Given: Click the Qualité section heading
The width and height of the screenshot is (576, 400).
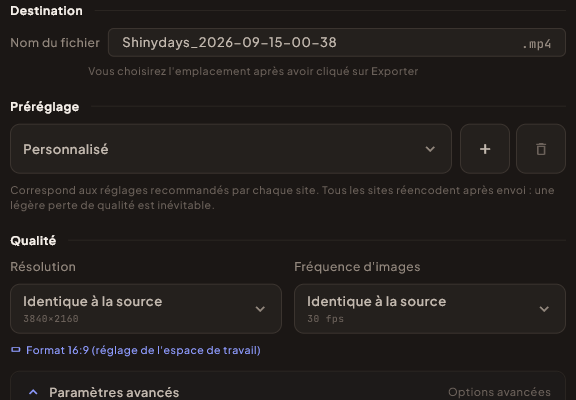Looking at the screenshot, I should pyautogui.click(x=33, y=241).
